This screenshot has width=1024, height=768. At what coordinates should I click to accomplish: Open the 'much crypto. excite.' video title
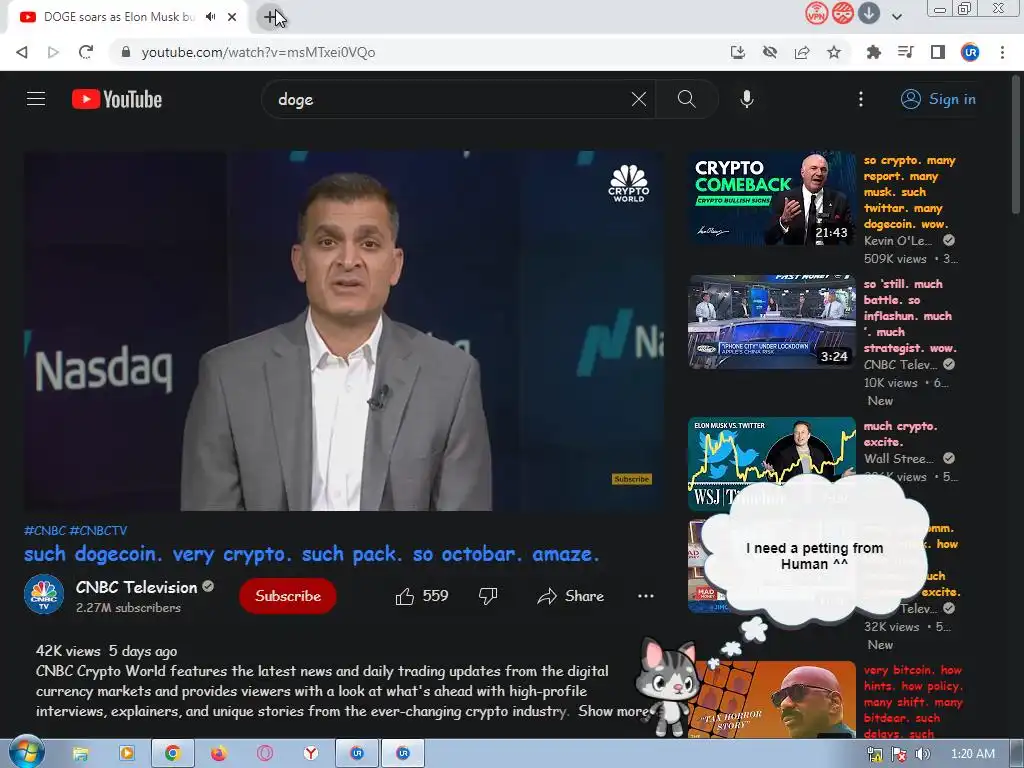click(x=901, y=434)
